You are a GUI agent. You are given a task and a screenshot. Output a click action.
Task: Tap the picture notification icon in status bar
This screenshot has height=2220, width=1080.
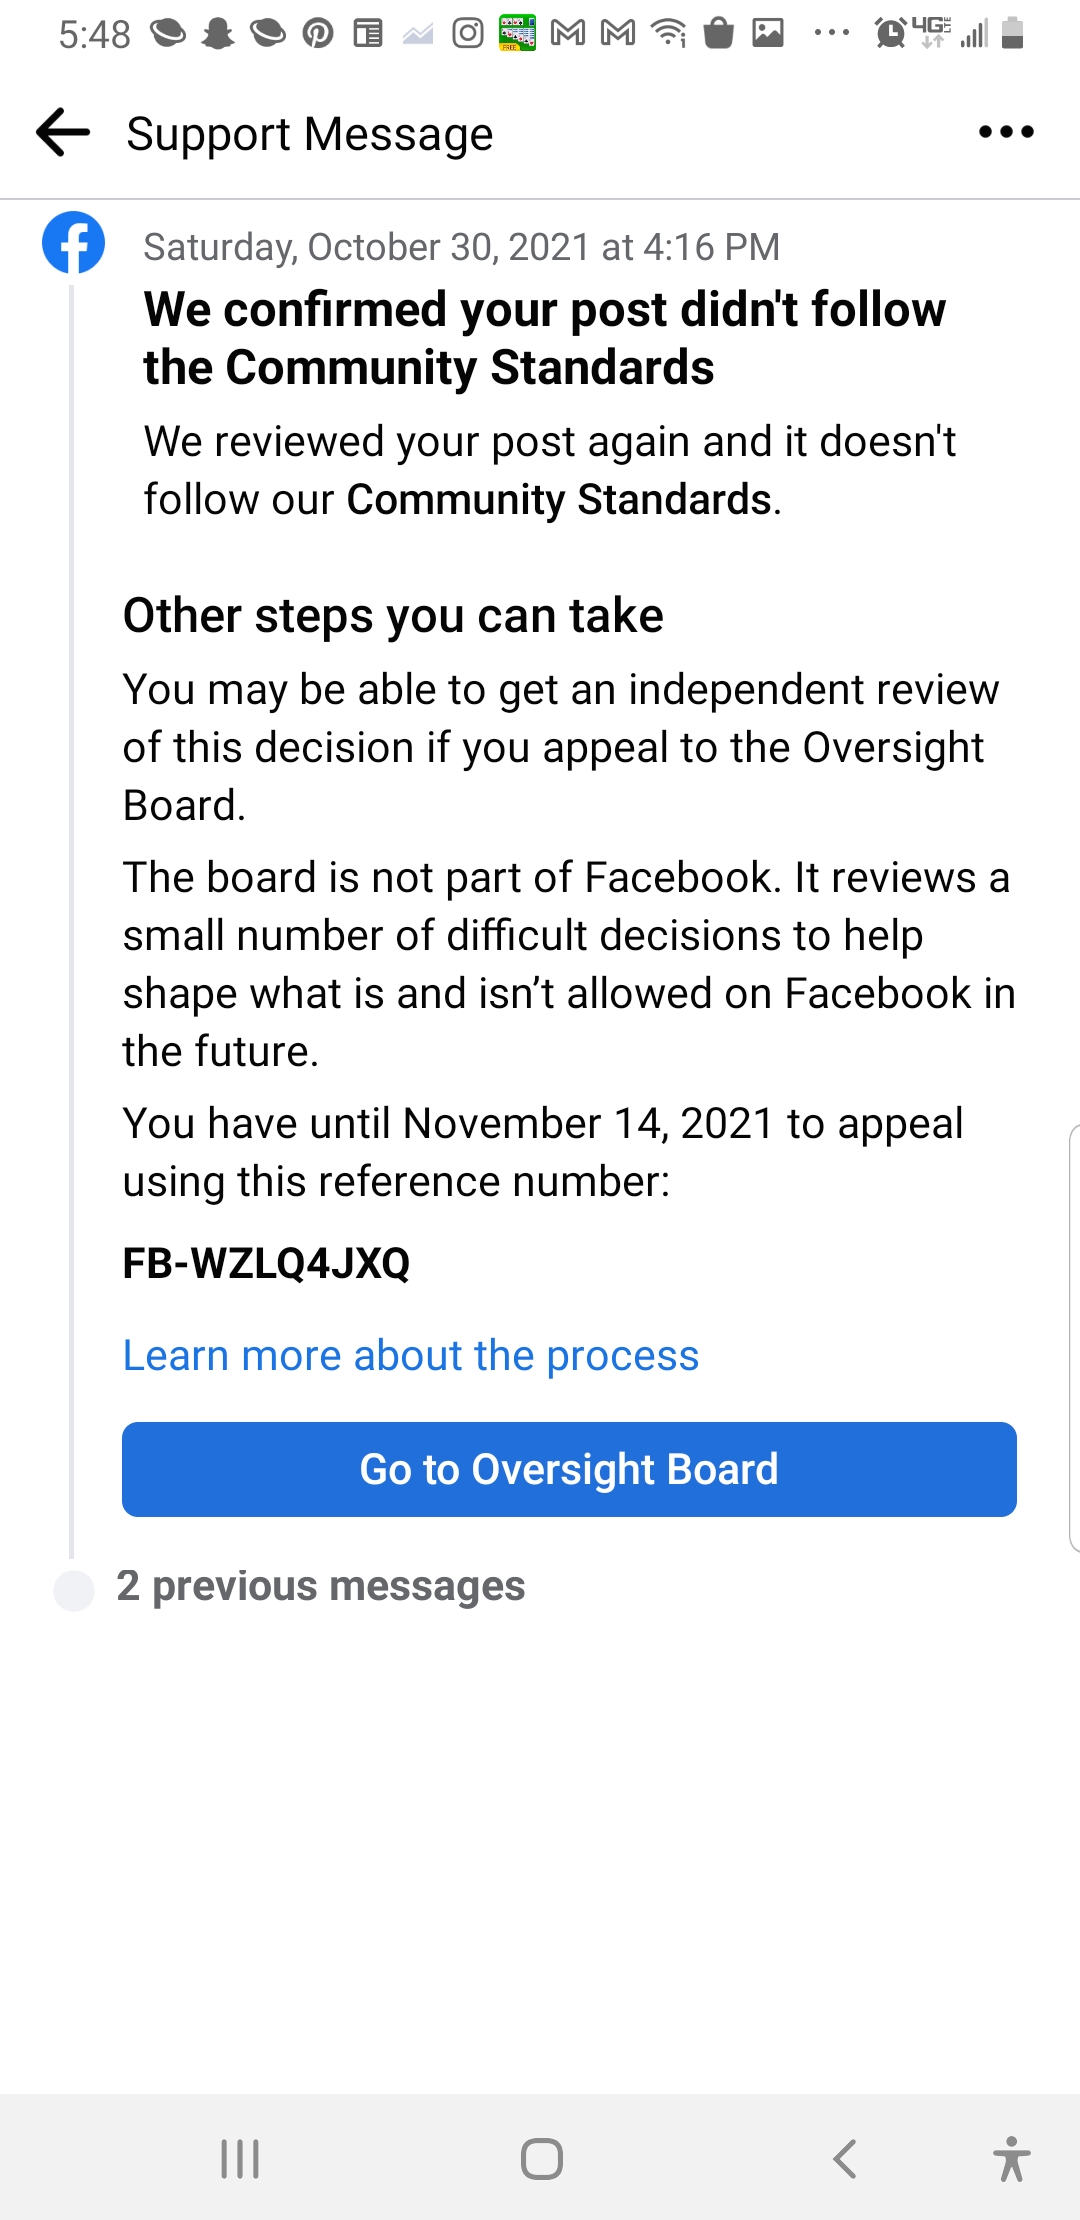[x=768, y=34]
